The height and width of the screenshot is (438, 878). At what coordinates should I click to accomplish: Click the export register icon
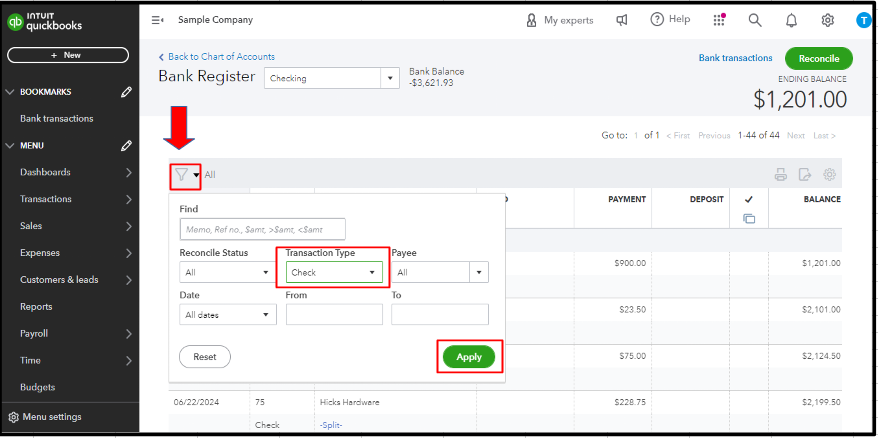[x=805, y=175]
